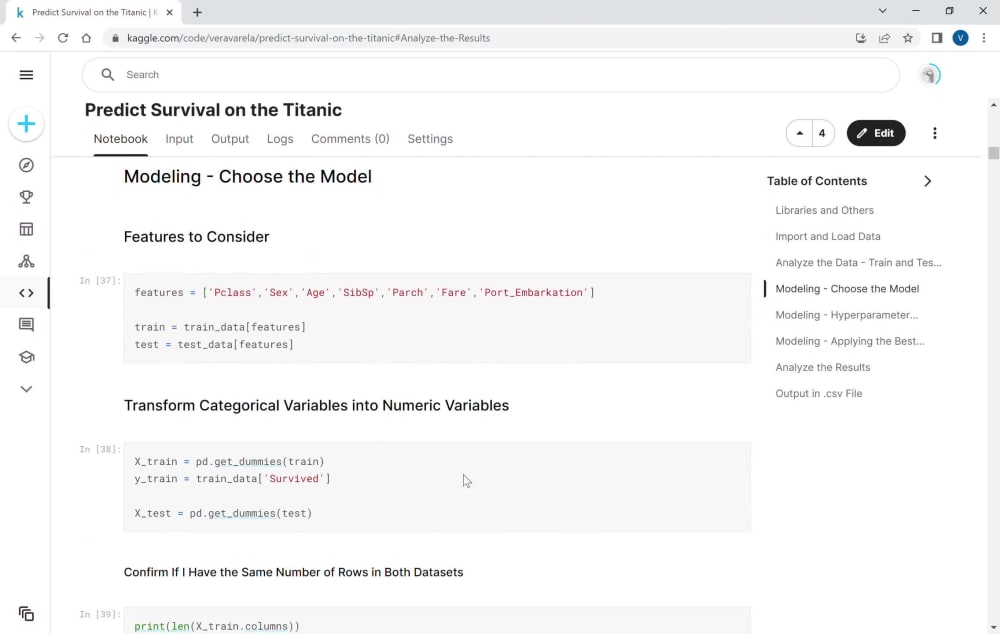This screenshot has height=634, width=1000.
Task: Click the X_test = pd.get_dummies(test) line
Action: [223, 513]
